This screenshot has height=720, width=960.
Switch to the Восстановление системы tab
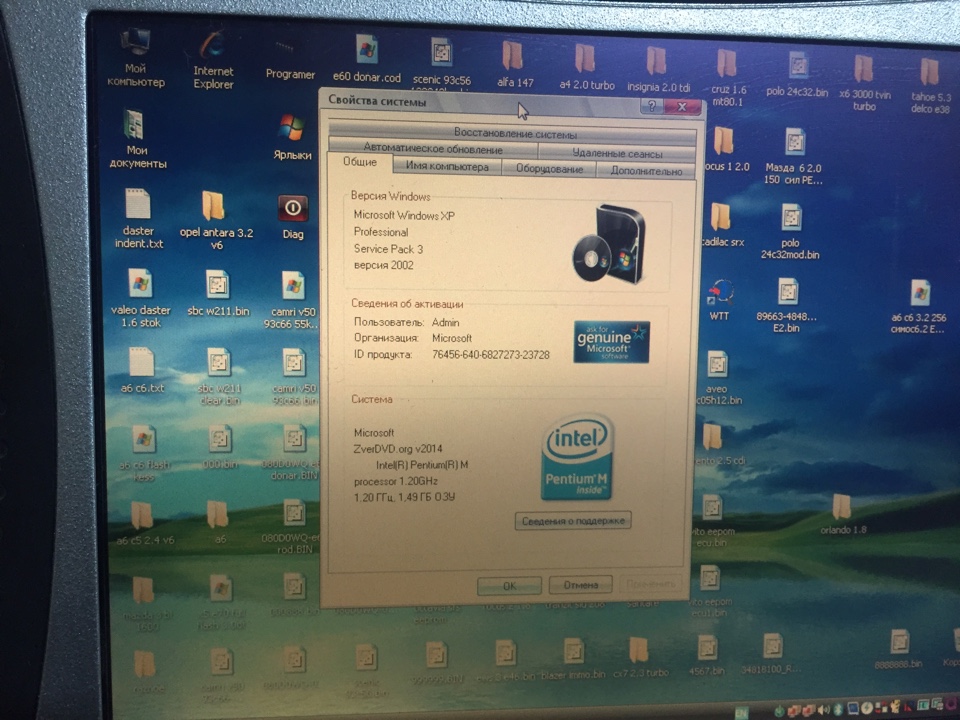click(513, 132)
